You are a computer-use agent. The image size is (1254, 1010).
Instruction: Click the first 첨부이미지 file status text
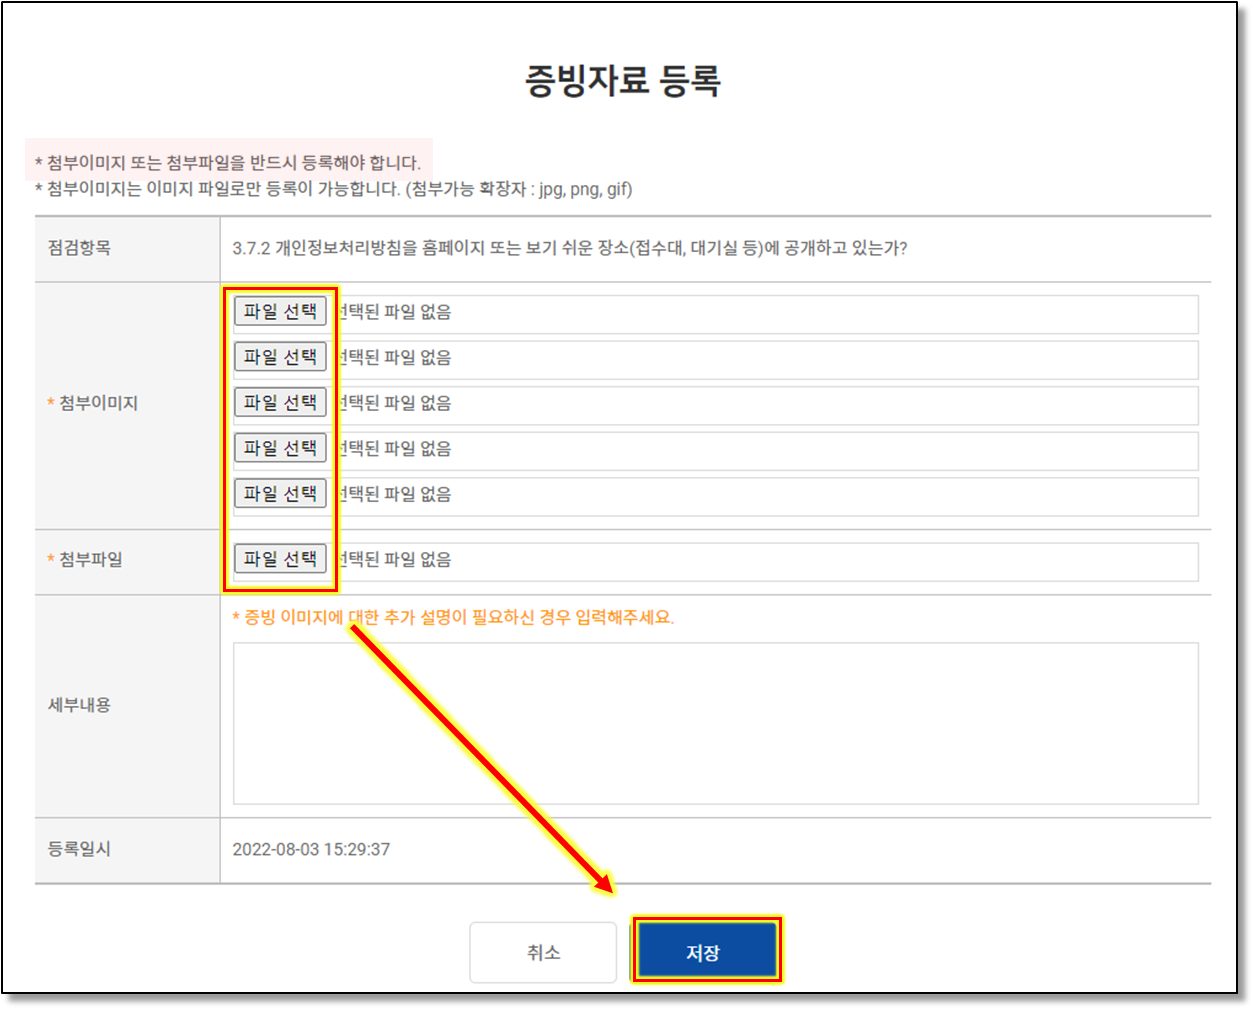[x=395, y=313]
